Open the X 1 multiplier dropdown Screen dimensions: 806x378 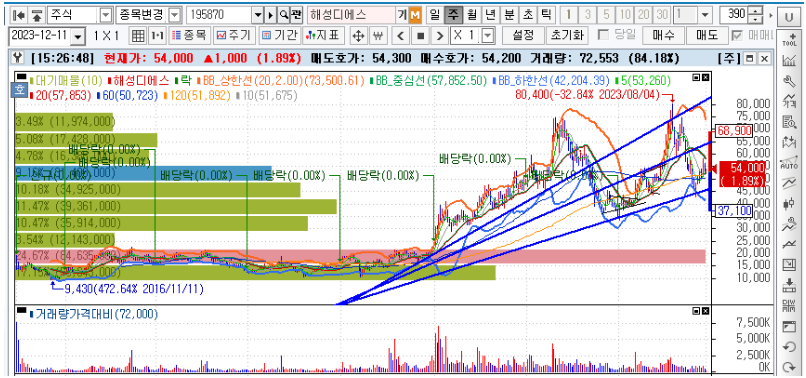point(487,36)
